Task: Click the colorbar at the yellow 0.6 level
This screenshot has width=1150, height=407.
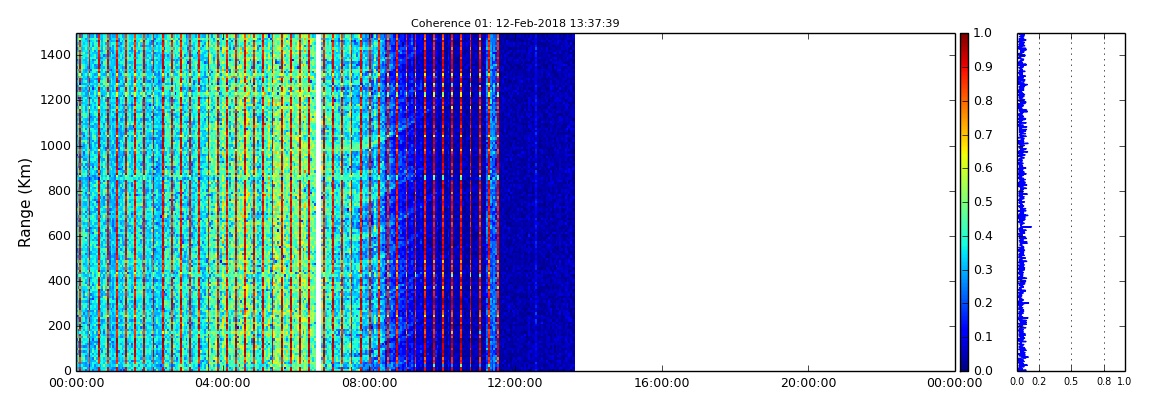Action: [964, 168]
